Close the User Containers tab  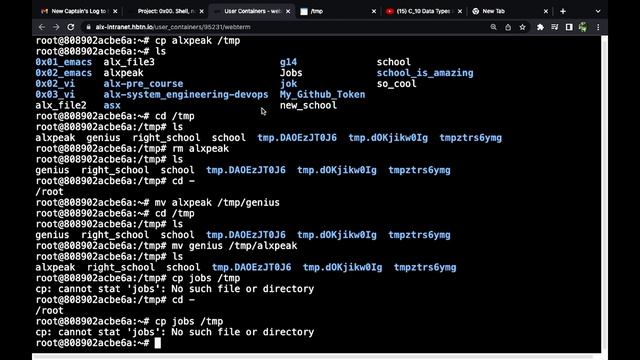pos(288,11)
